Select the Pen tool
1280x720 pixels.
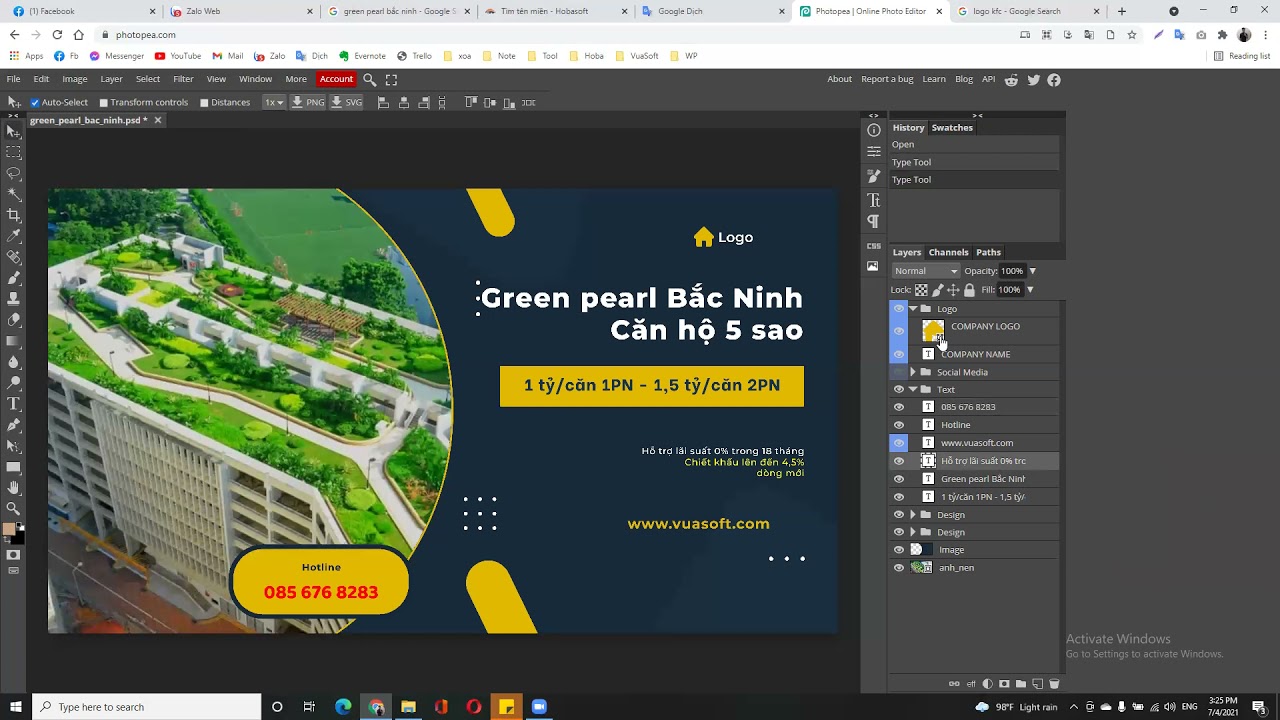[13, 425]
